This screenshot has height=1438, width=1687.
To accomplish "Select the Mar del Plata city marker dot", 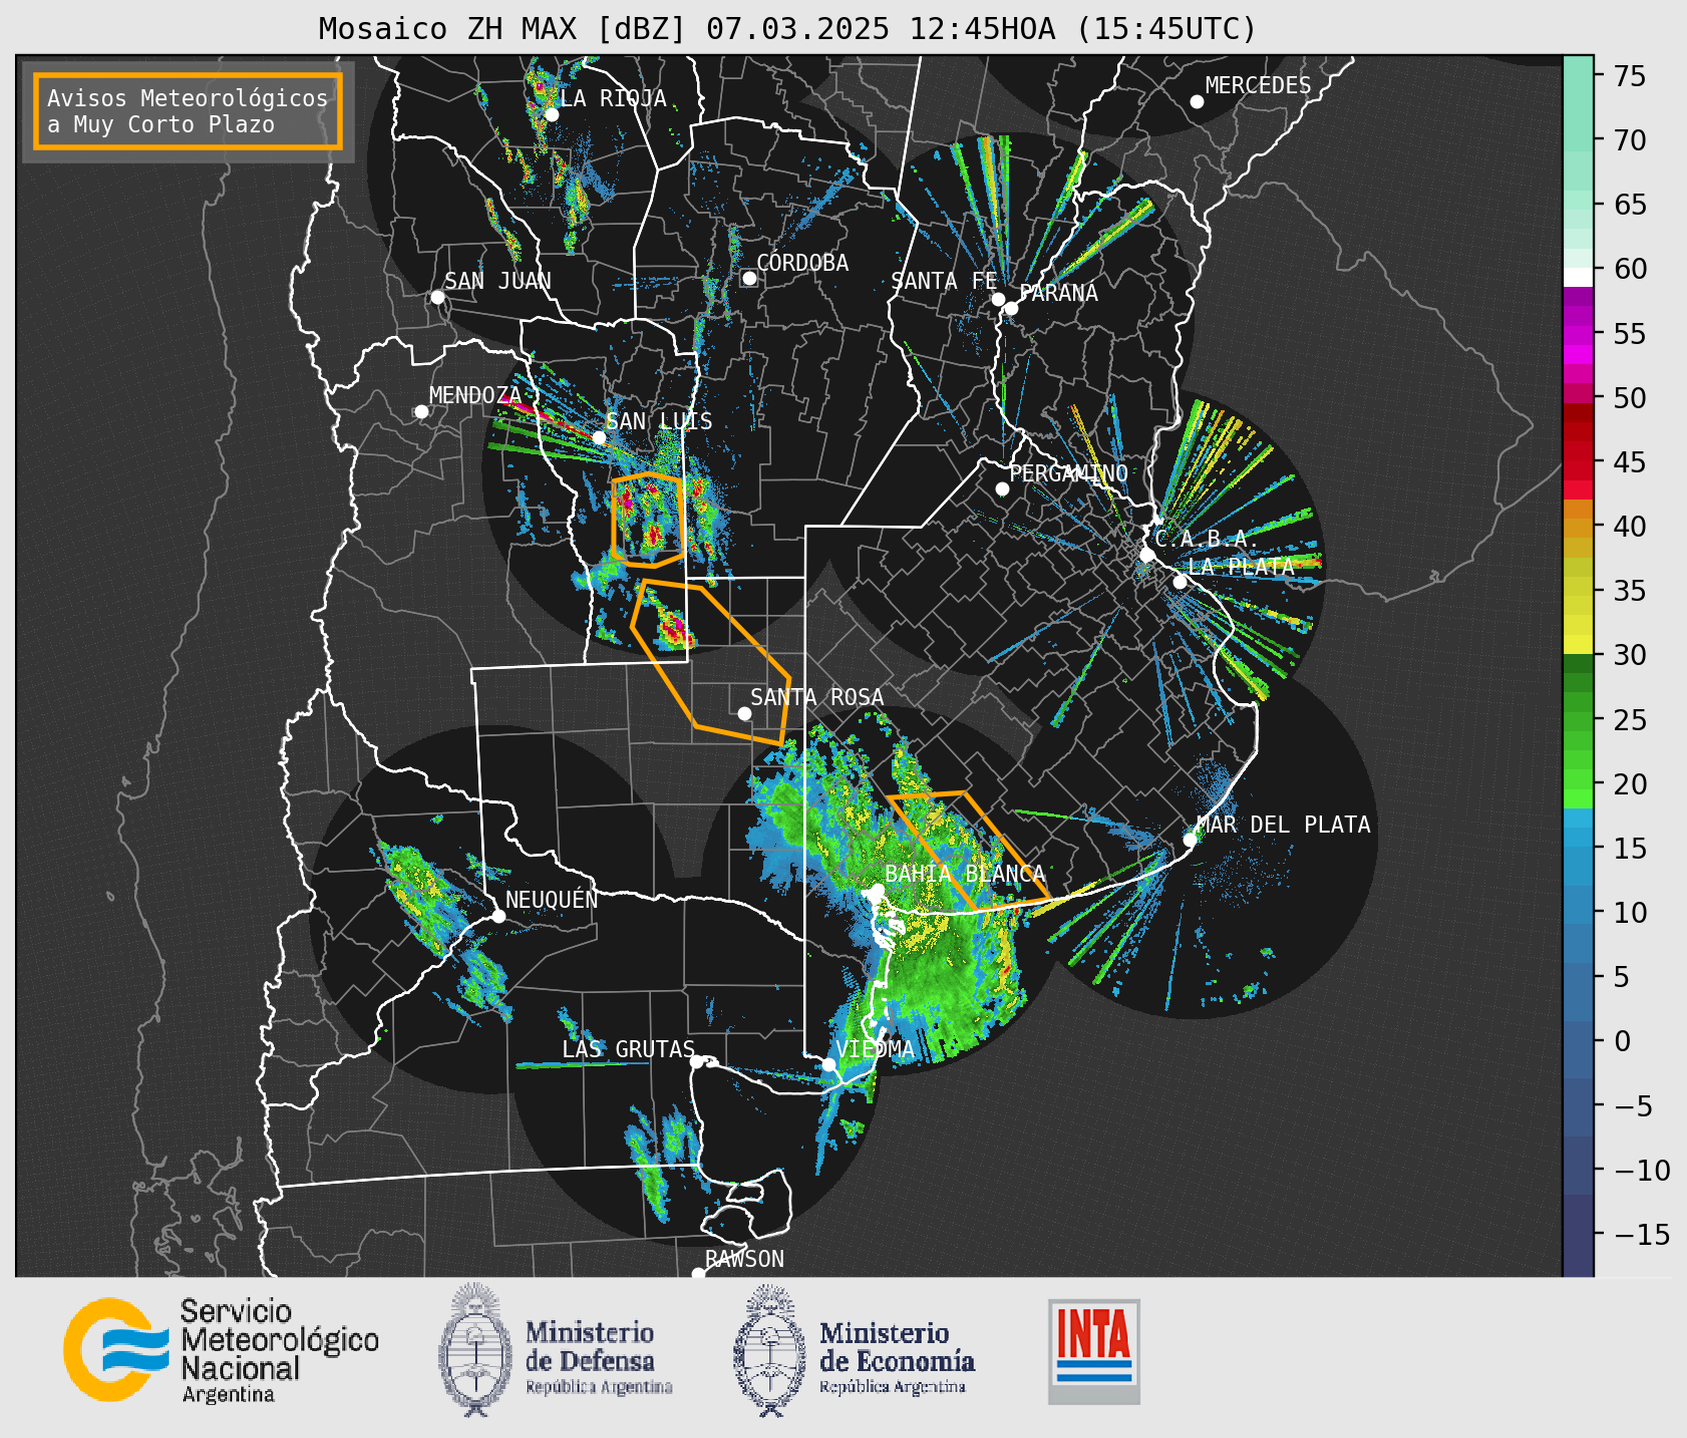I will [1189, 840].
